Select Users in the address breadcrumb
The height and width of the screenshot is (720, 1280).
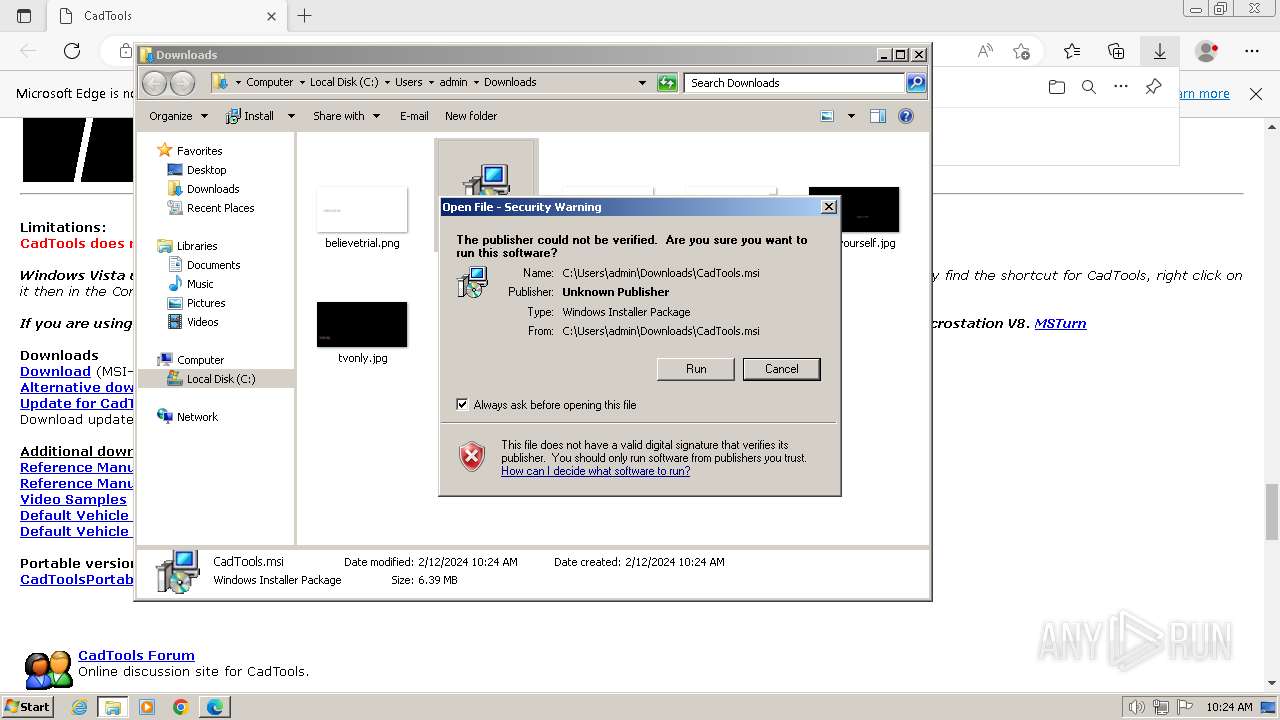pyautogui.click(x=408, y=82)
